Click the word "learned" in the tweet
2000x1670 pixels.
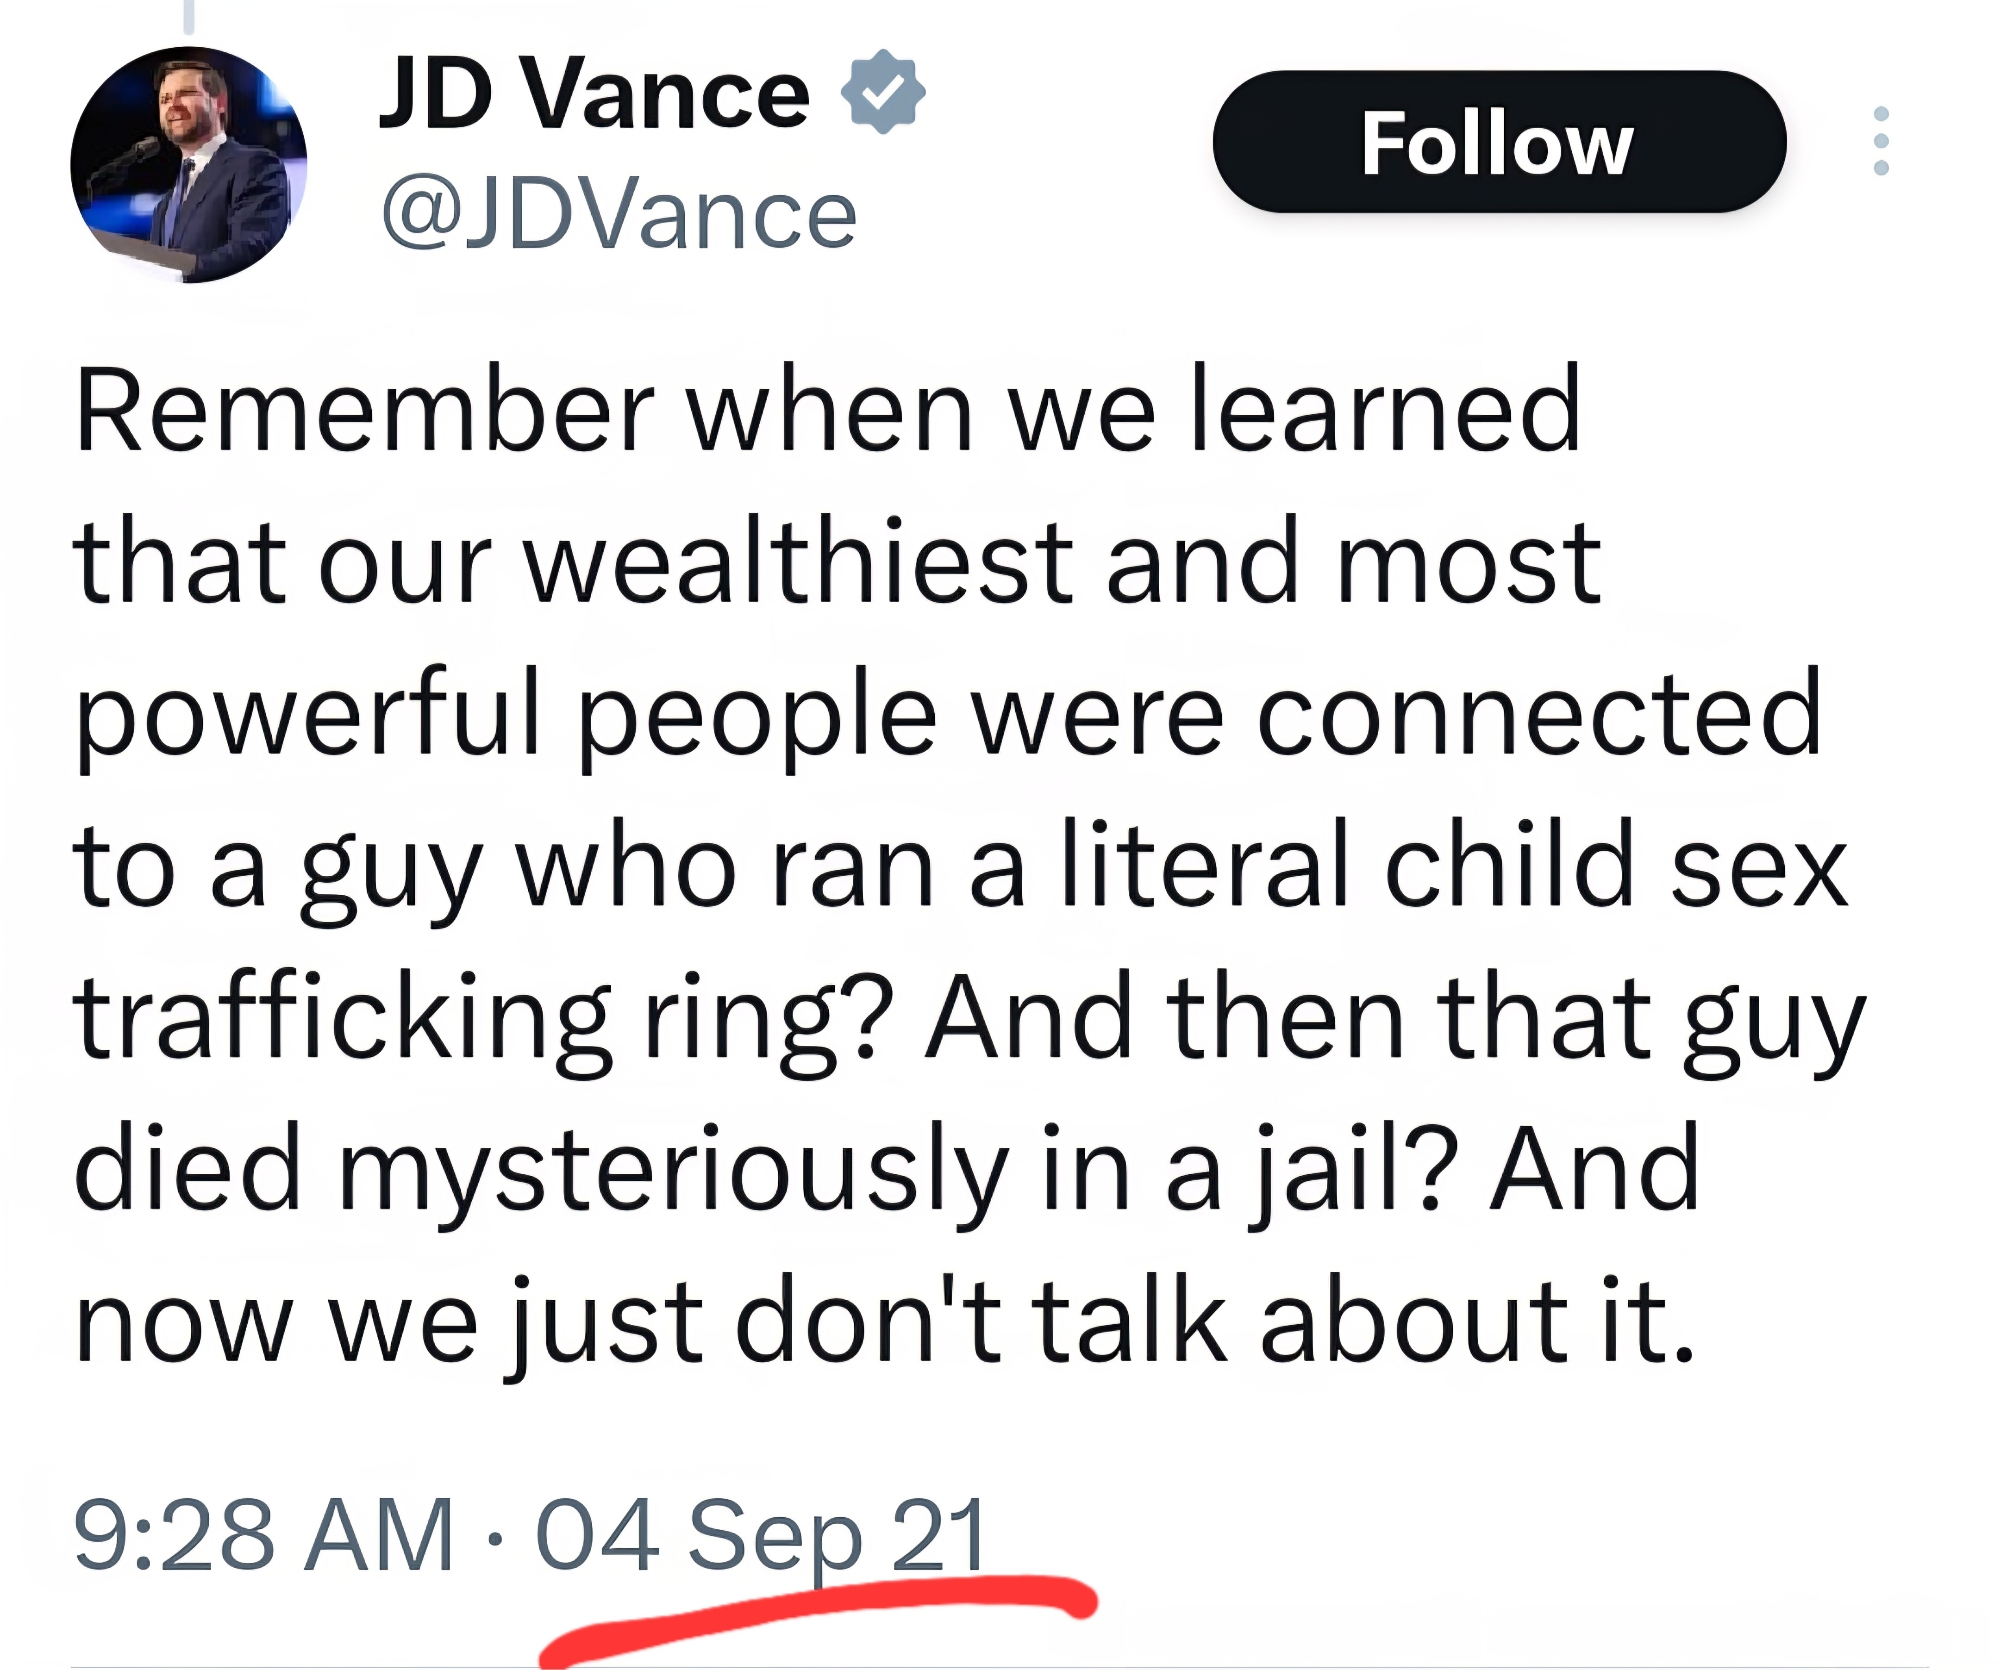coord(1386,412)
